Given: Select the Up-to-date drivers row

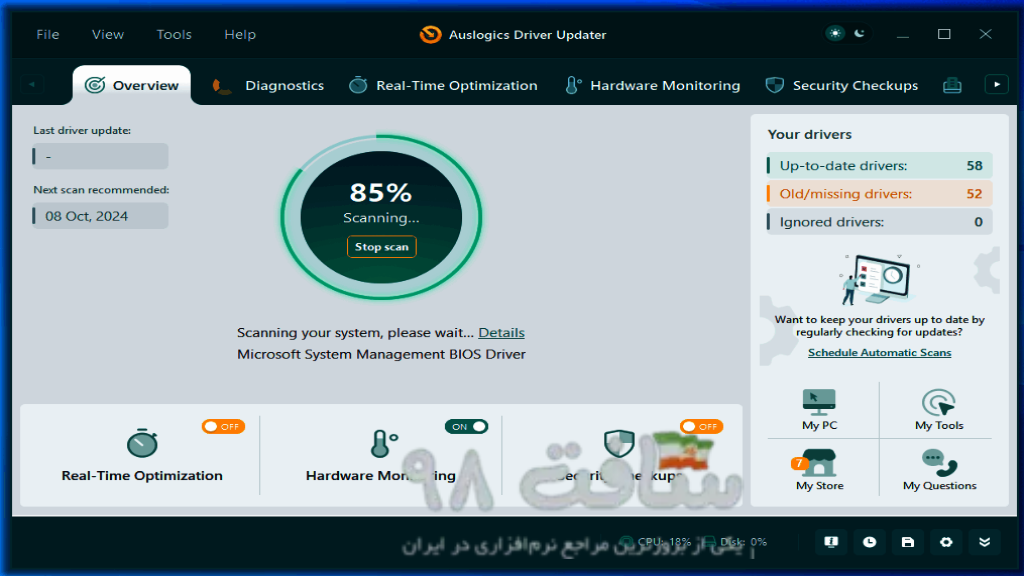Looking at the screenshot, I should 879,165.
